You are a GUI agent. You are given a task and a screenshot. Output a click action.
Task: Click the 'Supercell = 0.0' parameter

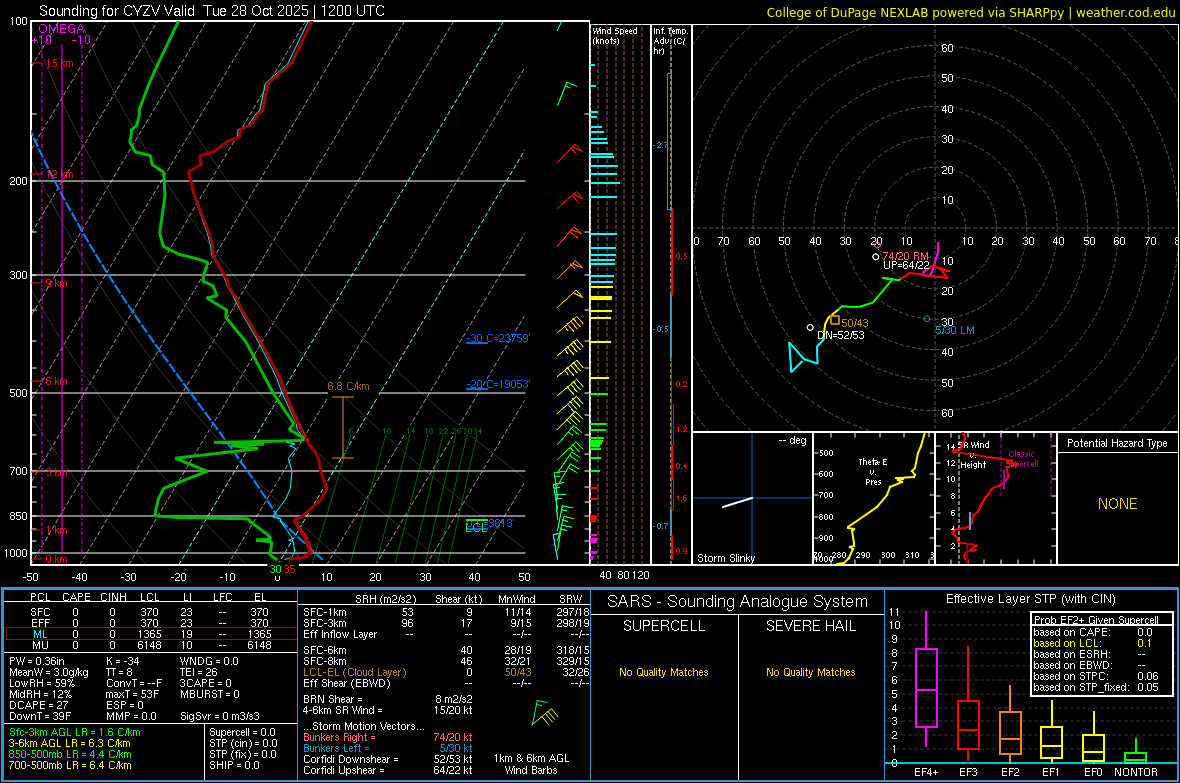pos(242,732)
